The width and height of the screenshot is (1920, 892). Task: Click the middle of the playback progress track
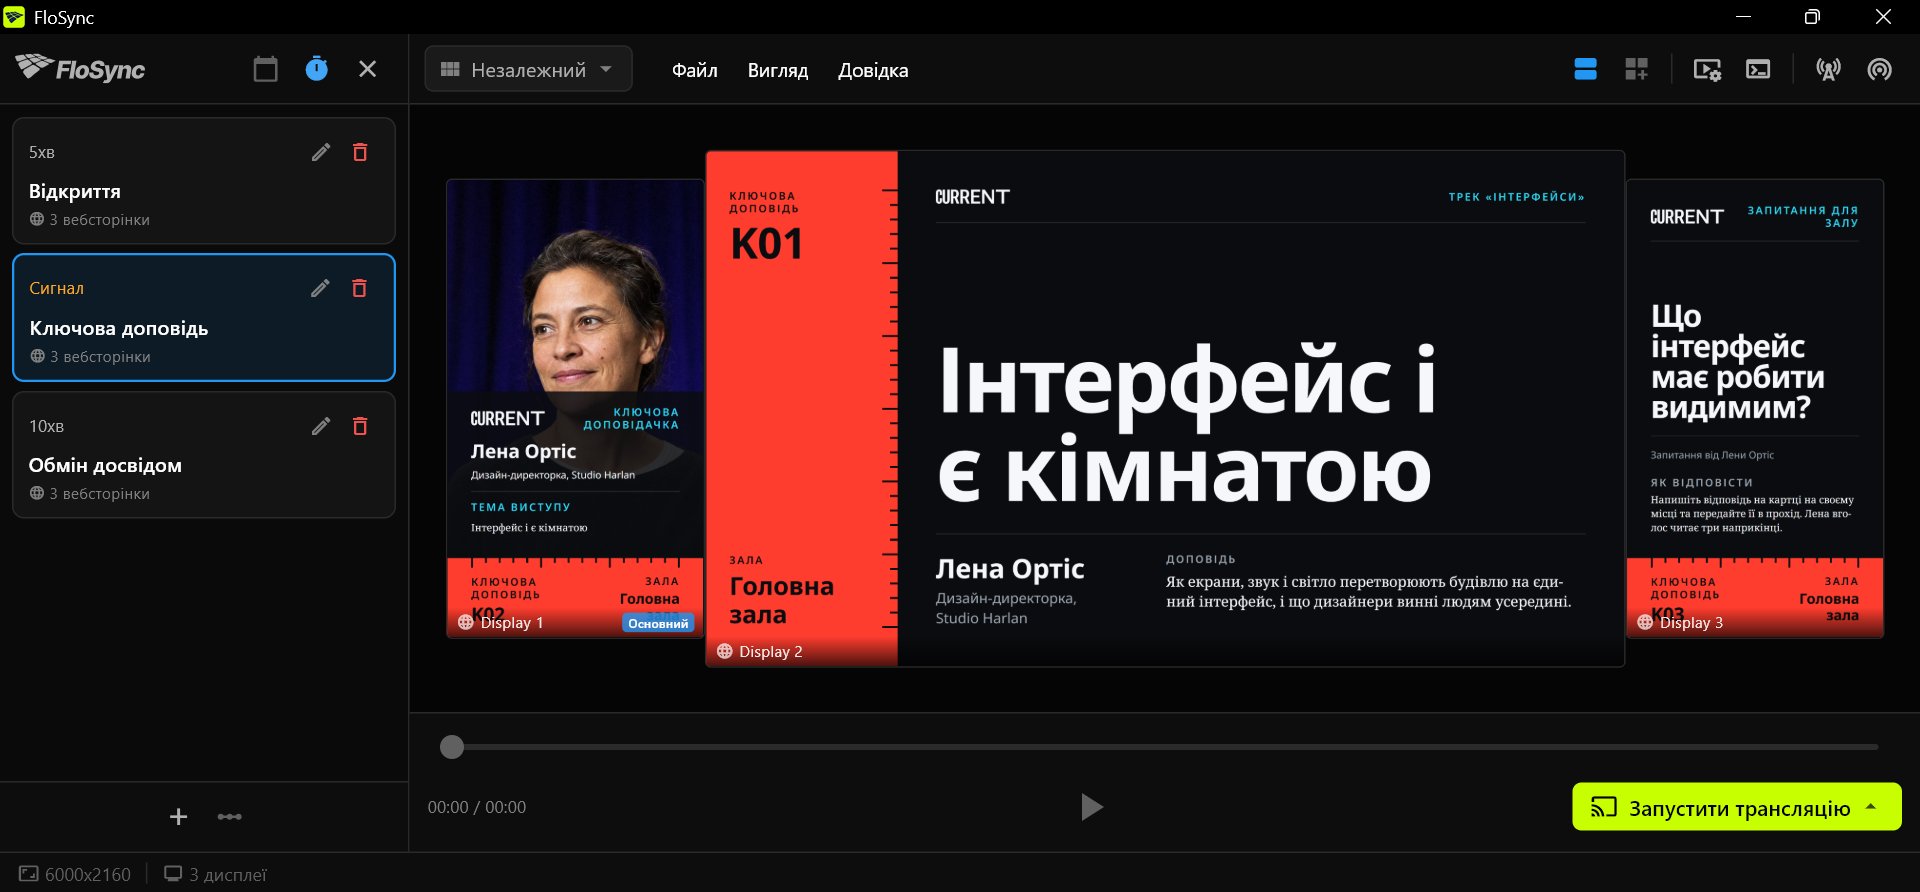(1165, 747)
